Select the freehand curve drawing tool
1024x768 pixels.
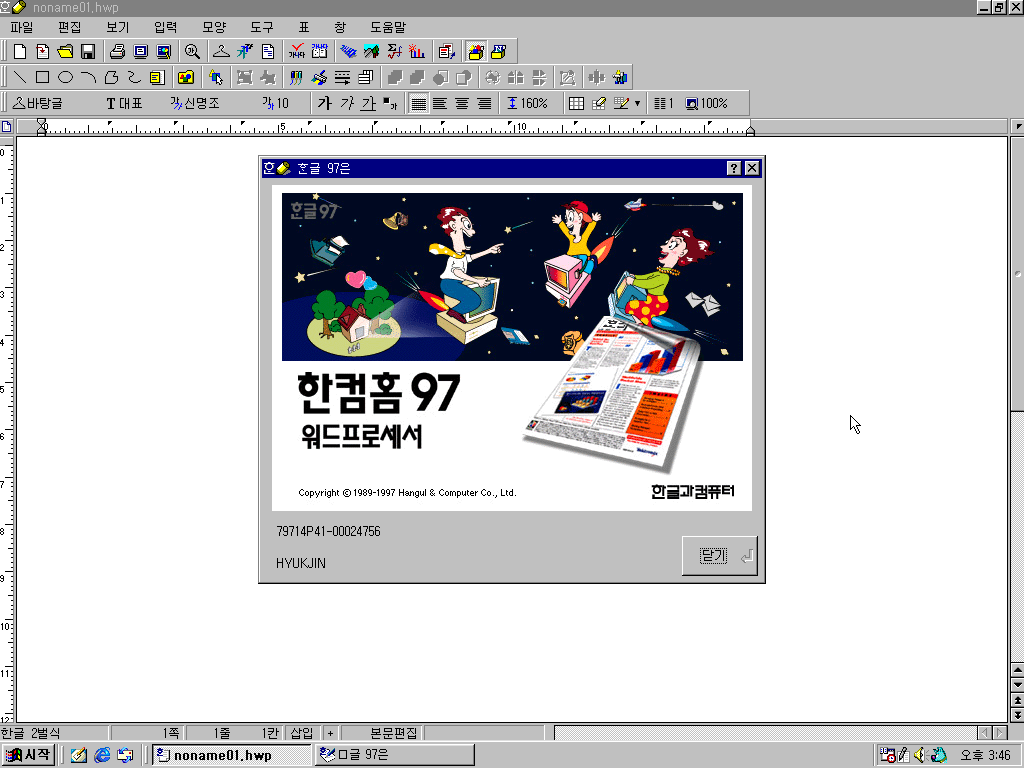(x=134, y=78)
